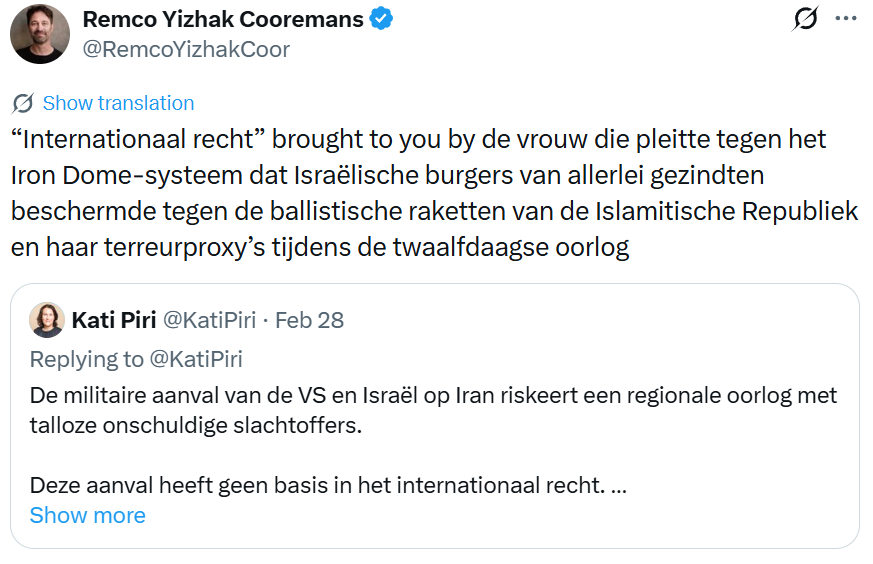Open the Feb 28 timestamp of quoted tweet

[309, 320]
